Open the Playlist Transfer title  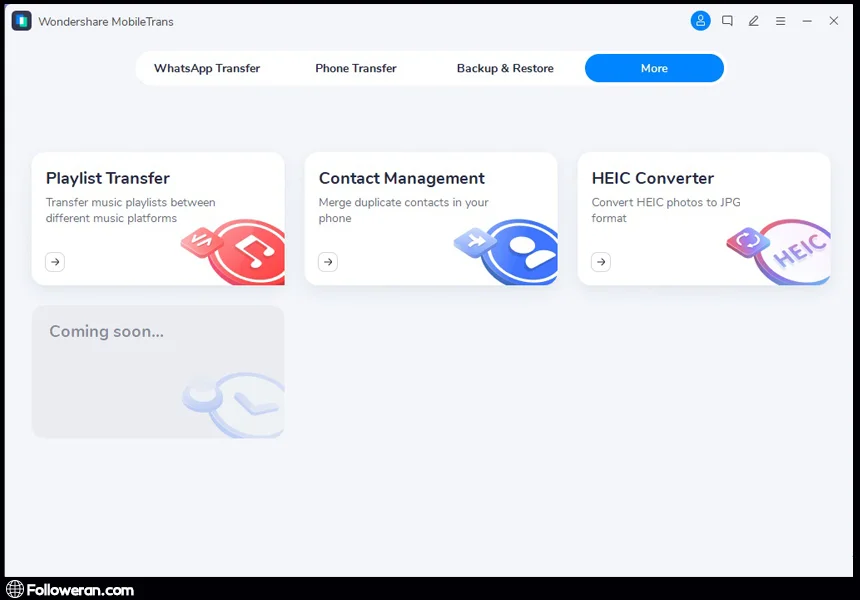108,179
